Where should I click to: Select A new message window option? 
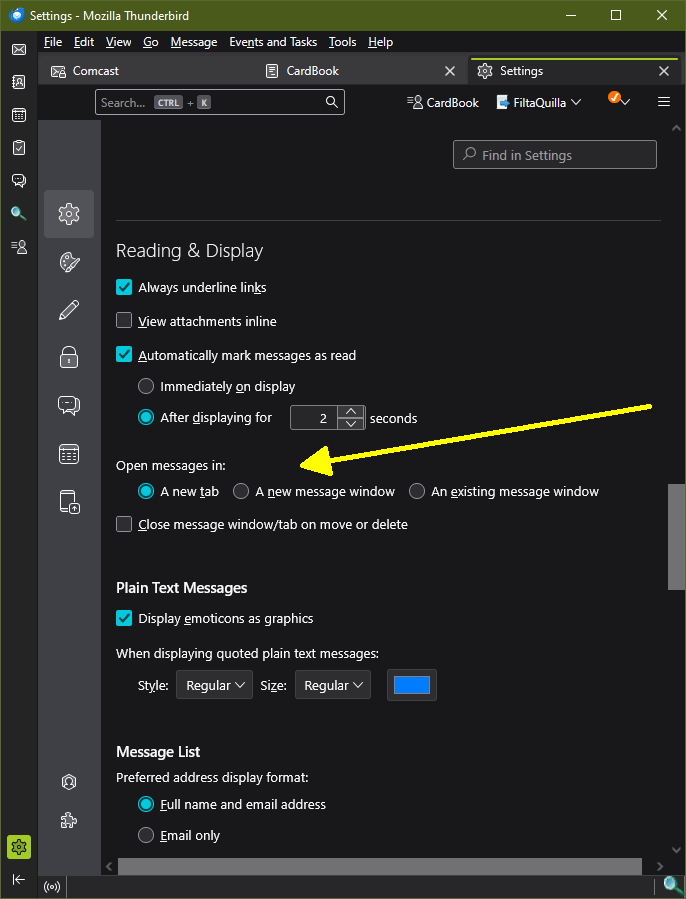coord(241,492)
